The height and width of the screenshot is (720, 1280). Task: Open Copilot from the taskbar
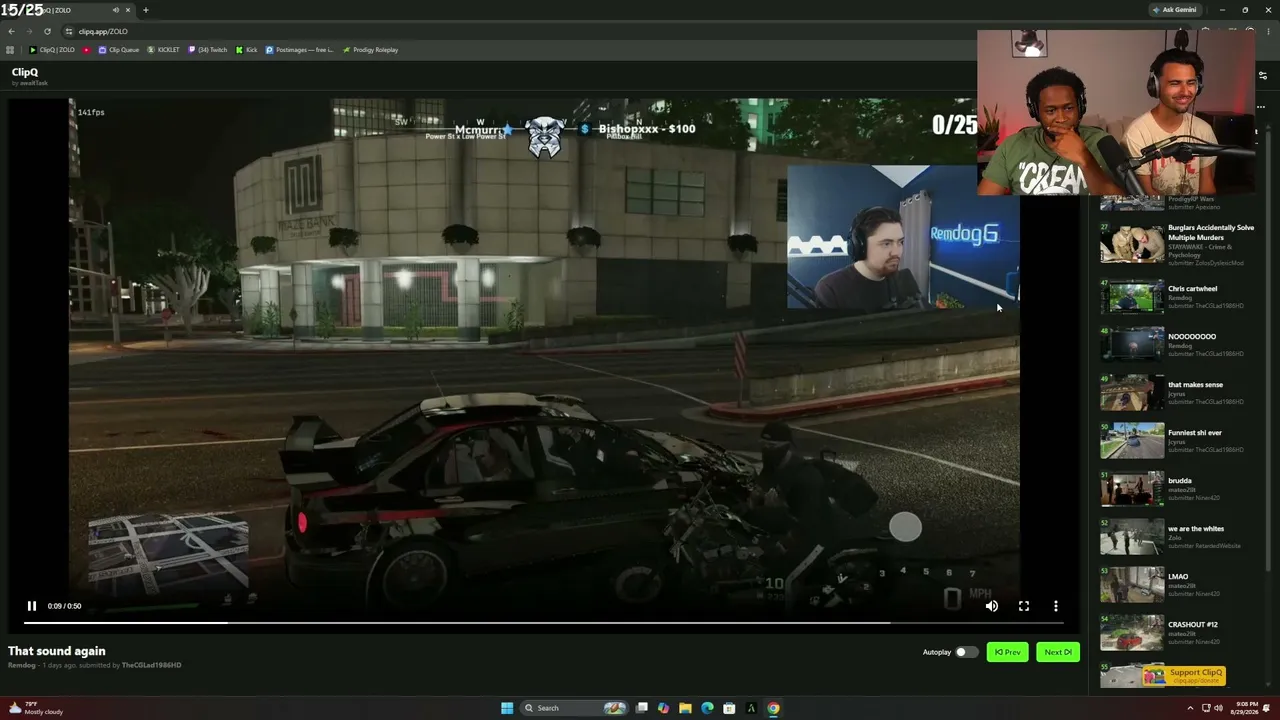coord(663,708)
